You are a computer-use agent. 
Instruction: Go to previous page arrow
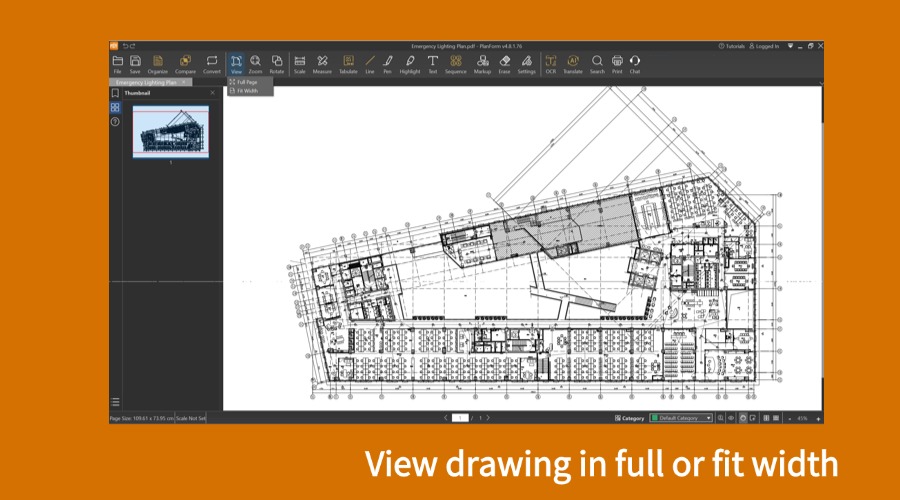[x=445, y=418]
